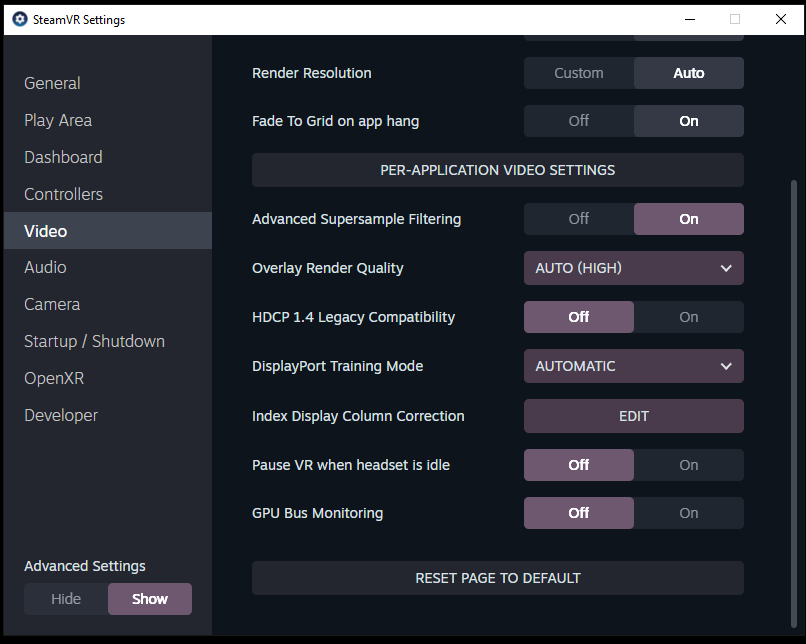806x644 pixels.
Task: Turn on Fade To Grid on app hang
Action: point(689,121)
